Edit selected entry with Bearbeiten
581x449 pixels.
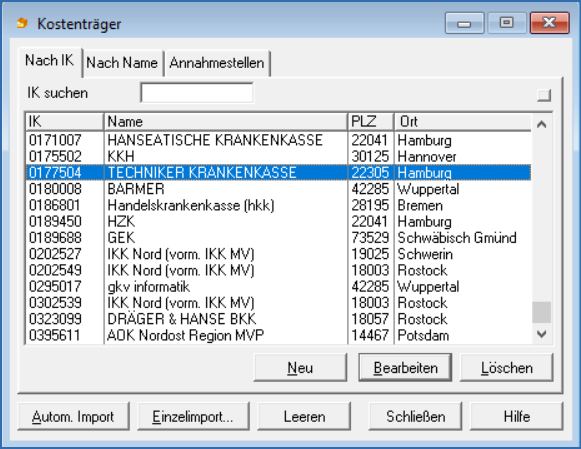[405, 368]
